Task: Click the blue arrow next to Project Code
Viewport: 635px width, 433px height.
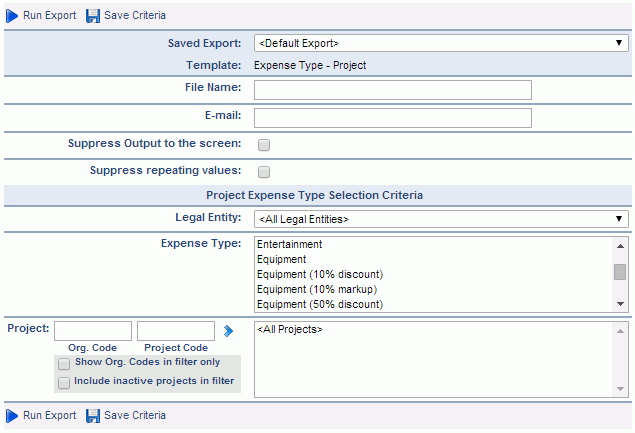Action: coord(228,331)
